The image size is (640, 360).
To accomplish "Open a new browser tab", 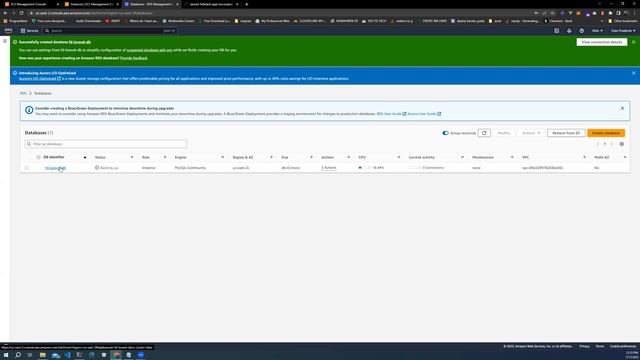I will tap(247, 4).
